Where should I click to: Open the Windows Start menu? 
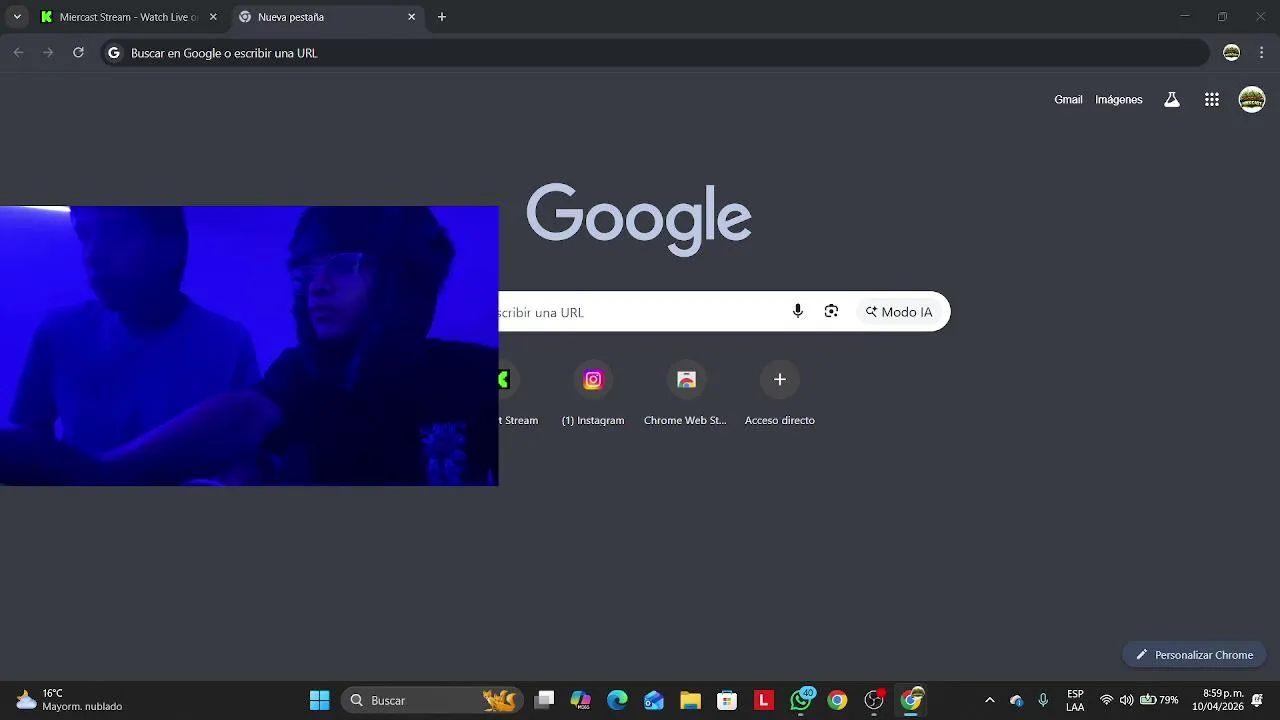320,700
